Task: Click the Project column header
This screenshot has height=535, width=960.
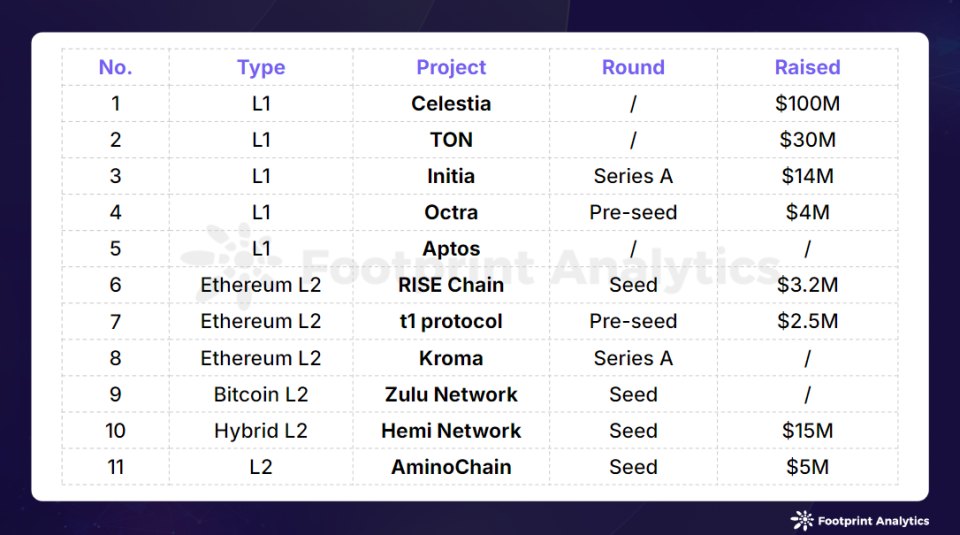Action: point(451,68)
